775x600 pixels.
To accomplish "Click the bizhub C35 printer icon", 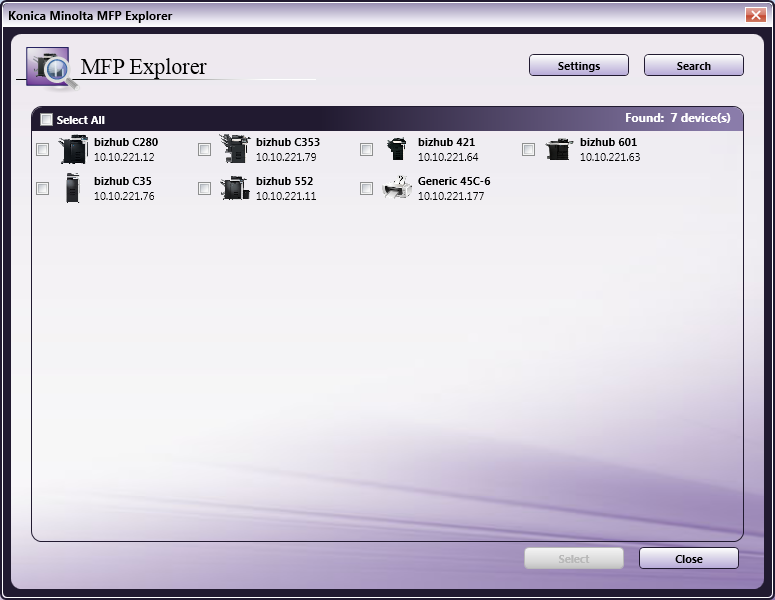I will point(73,188).
